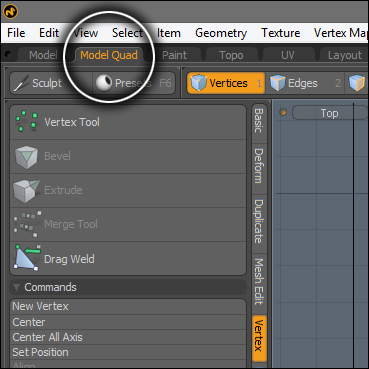The image size is (369, 369).
Task: Click the Extrude tool
Action: (x=128, y=190)
